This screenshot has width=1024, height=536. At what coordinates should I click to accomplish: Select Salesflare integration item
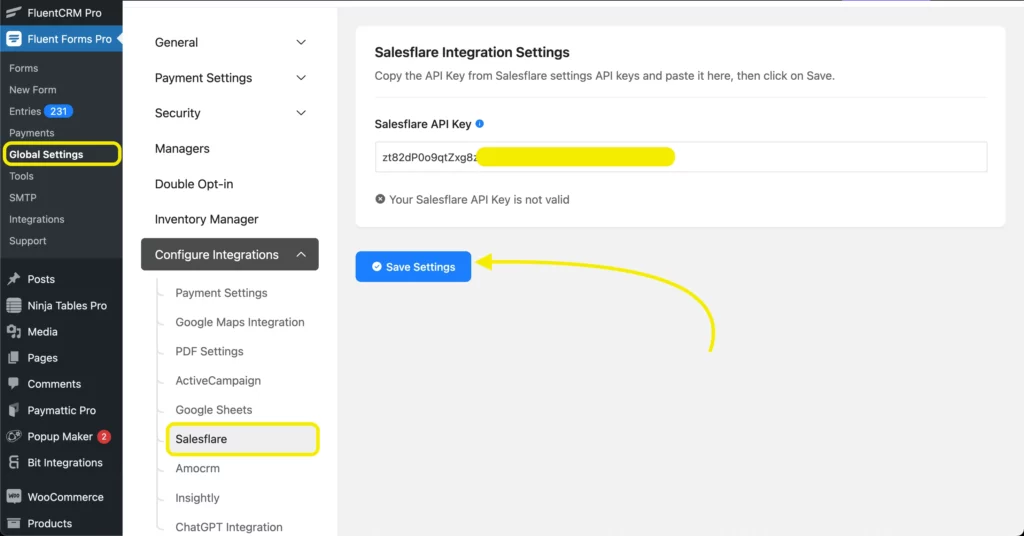(x=201, y=439)
